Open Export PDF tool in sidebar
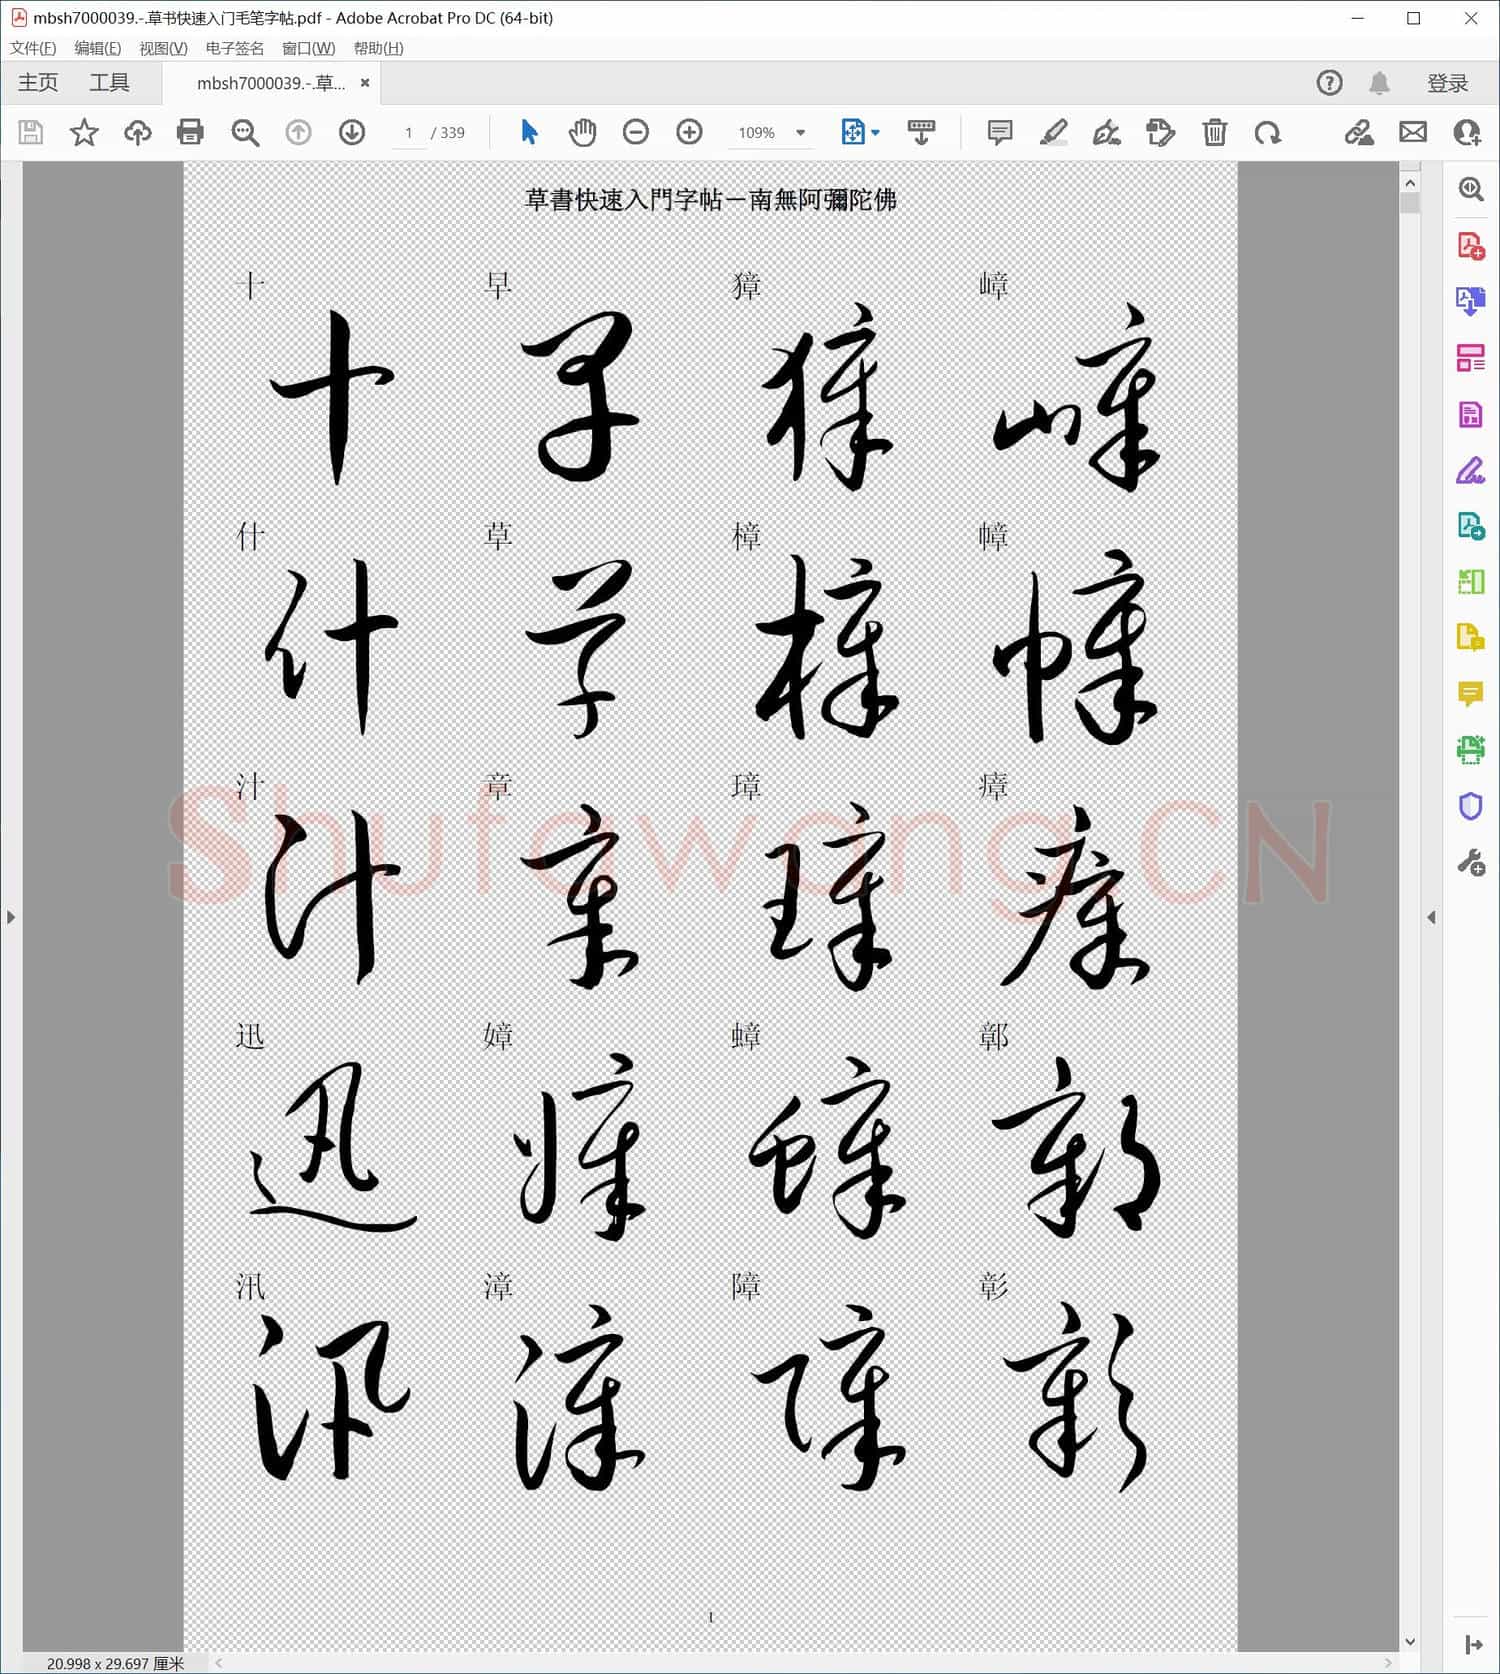This screenshot has width=1500, height=1674. coord(1471,301)
